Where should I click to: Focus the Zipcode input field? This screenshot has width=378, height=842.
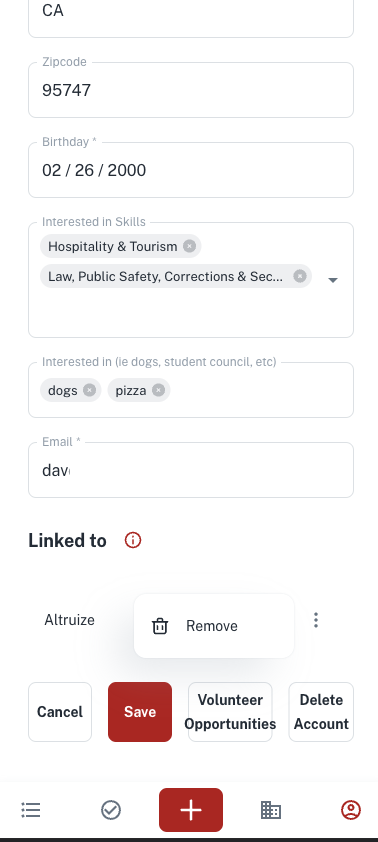point(191,90)
